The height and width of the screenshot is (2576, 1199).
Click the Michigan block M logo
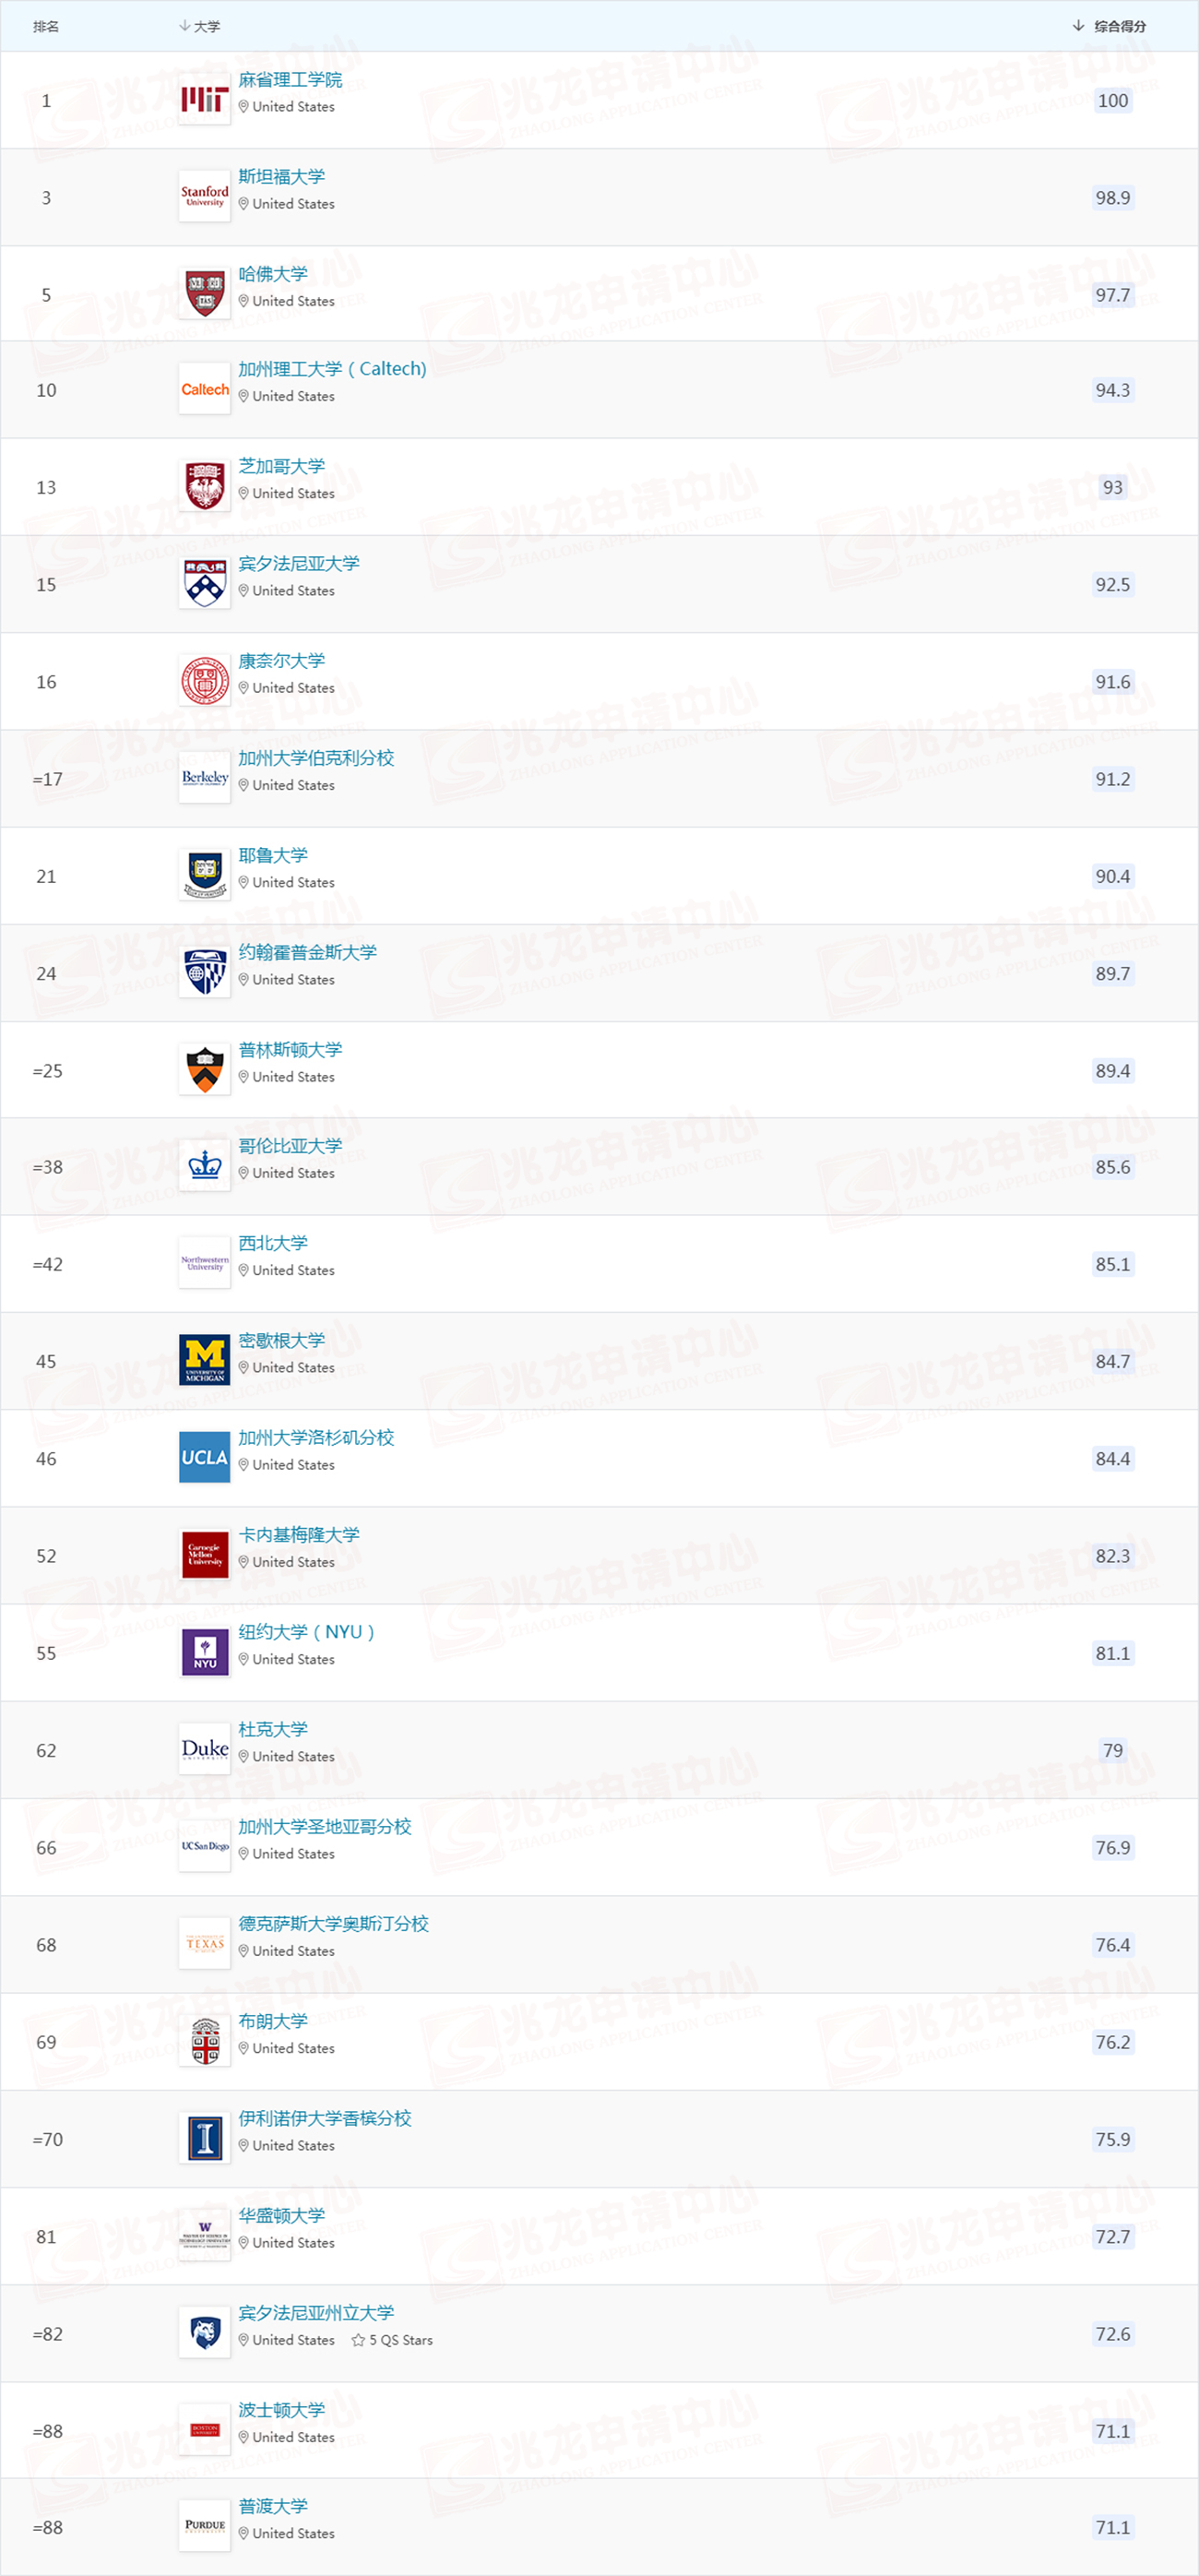pyautogui.click(x=204, y=1360)
